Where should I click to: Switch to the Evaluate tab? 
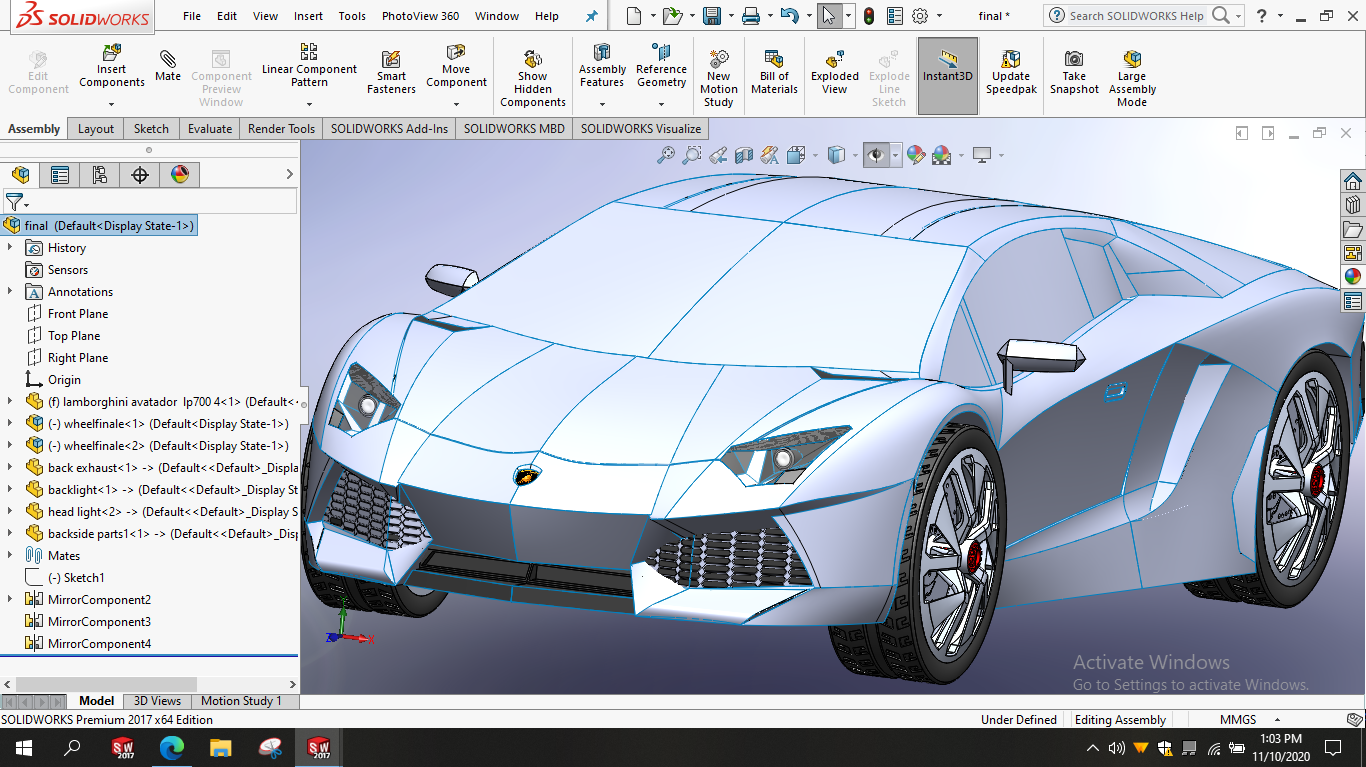tap(210, 129)
